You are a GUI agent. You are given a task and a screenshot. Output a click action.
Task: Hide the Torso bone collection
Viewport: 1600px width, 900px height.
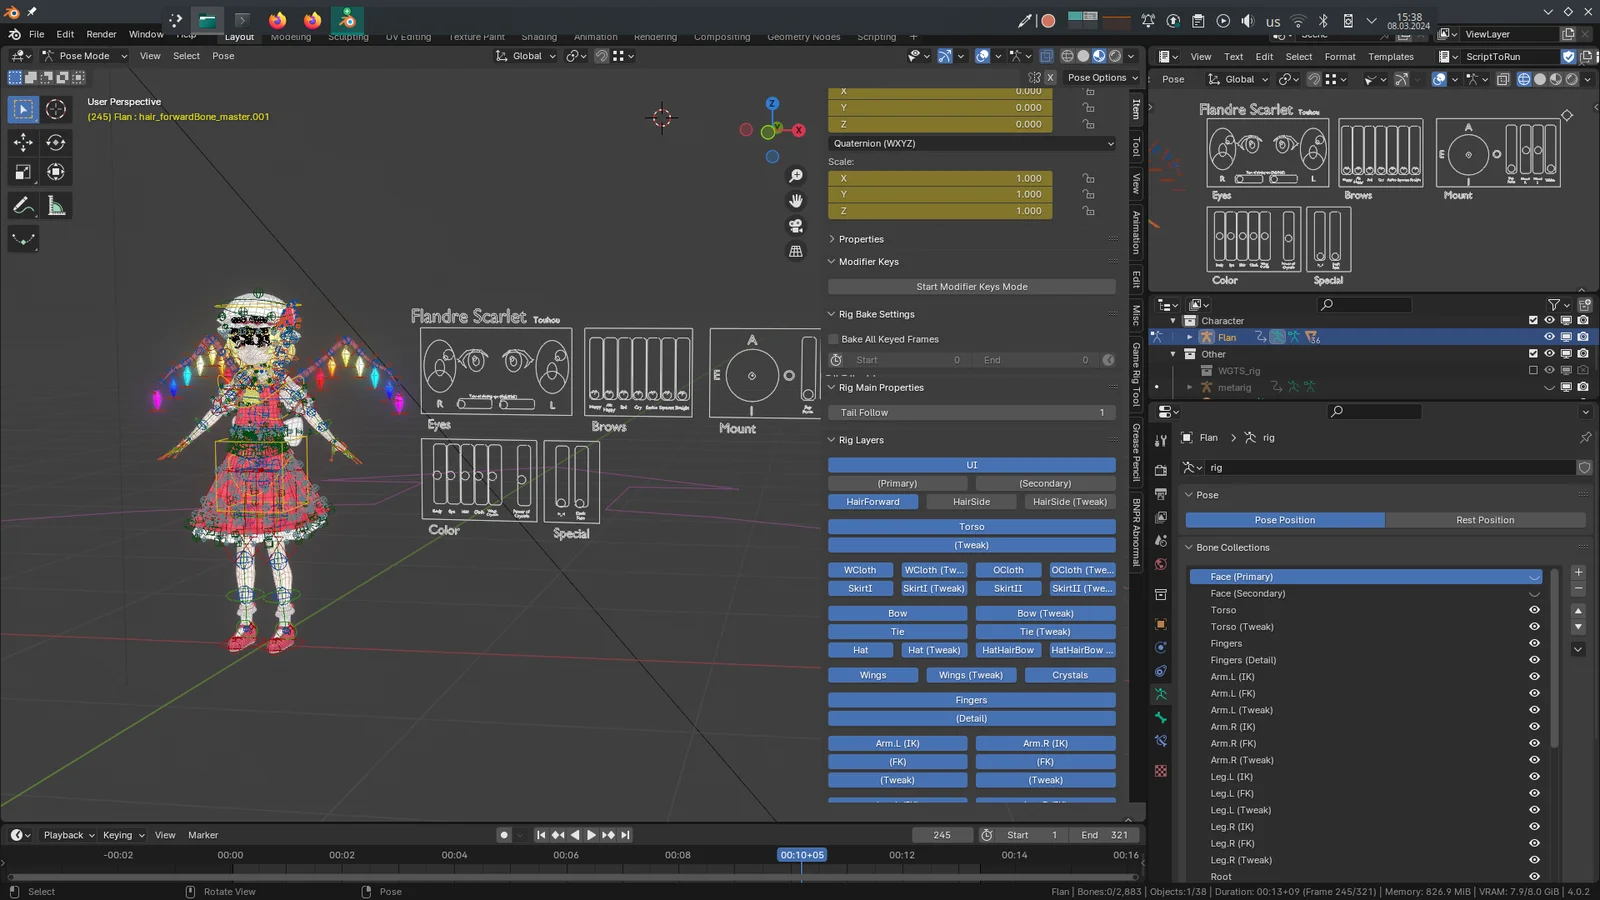tap(1534, 610)
